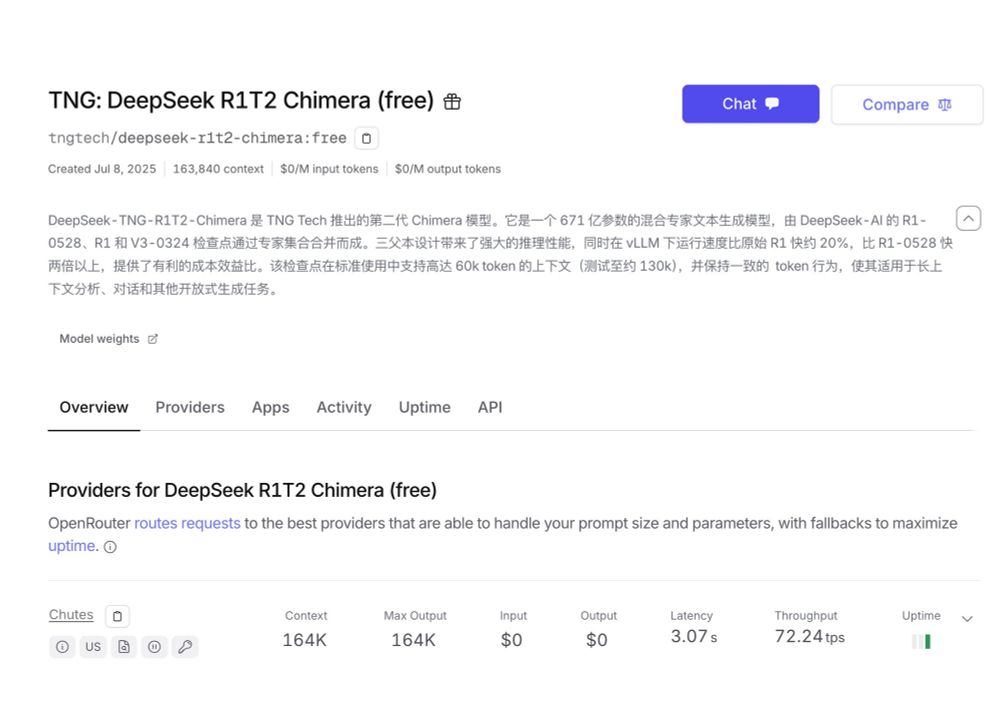The width and height of the screenshot is (1000, 725).
Task: Open the Compare button
Action: [x=906, y=105]
